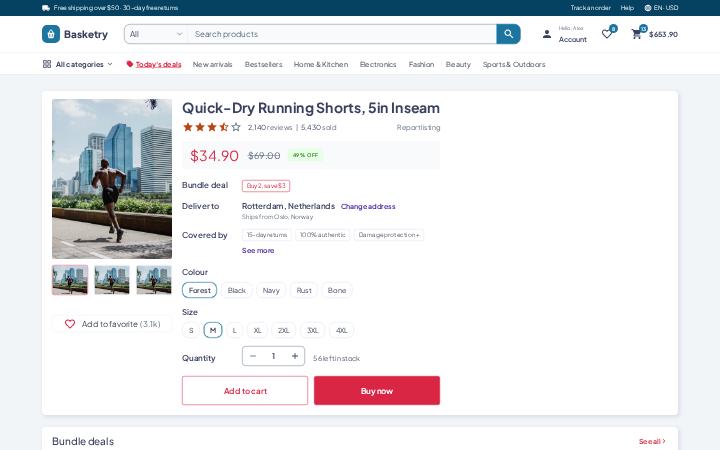
Task: Click Add to favorite (3.1k)
Action: coord(112,324)
